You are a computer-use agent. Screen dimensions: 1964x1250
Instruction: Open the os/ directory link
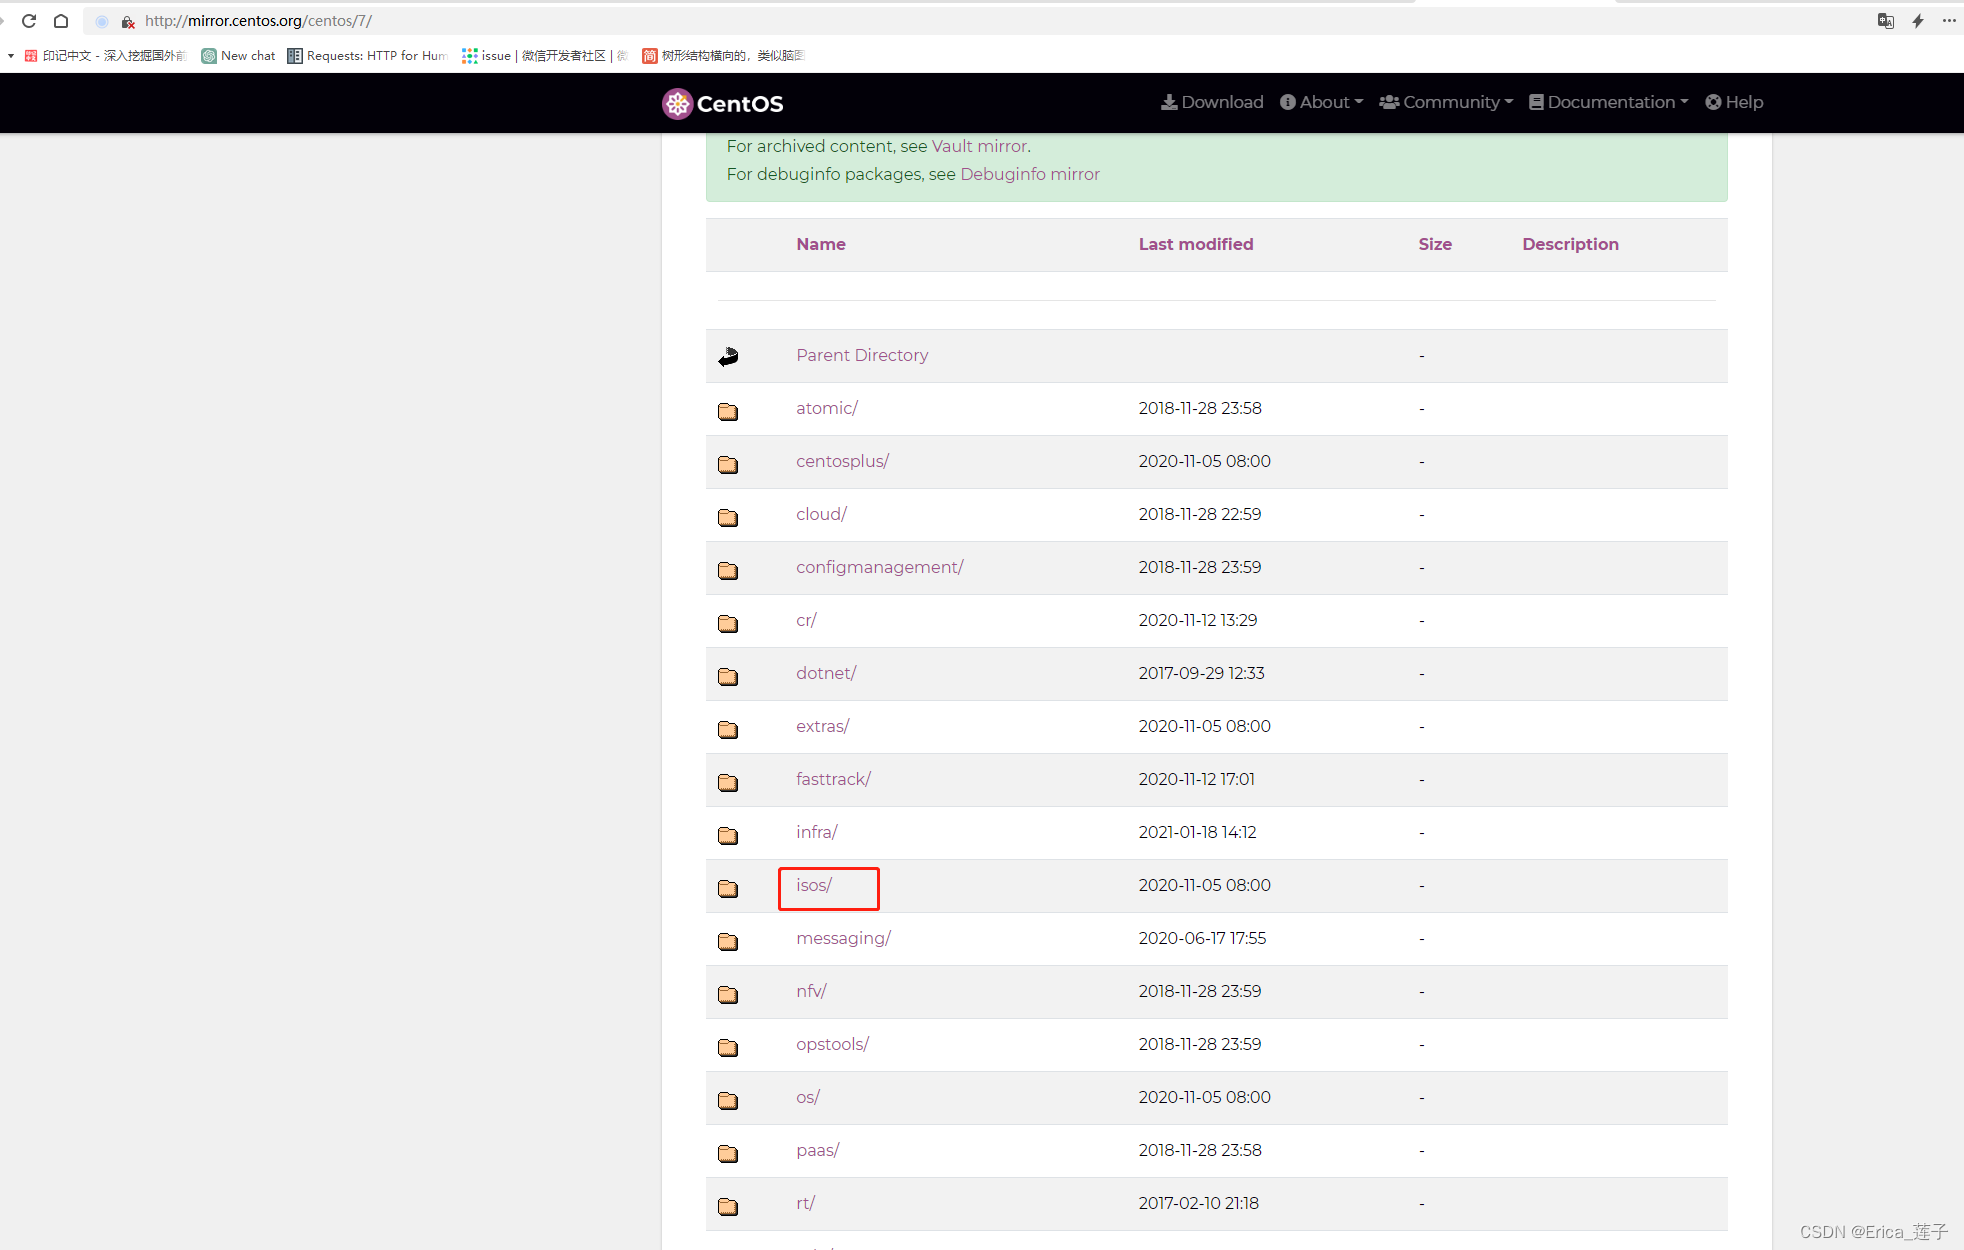(808, 1097)
